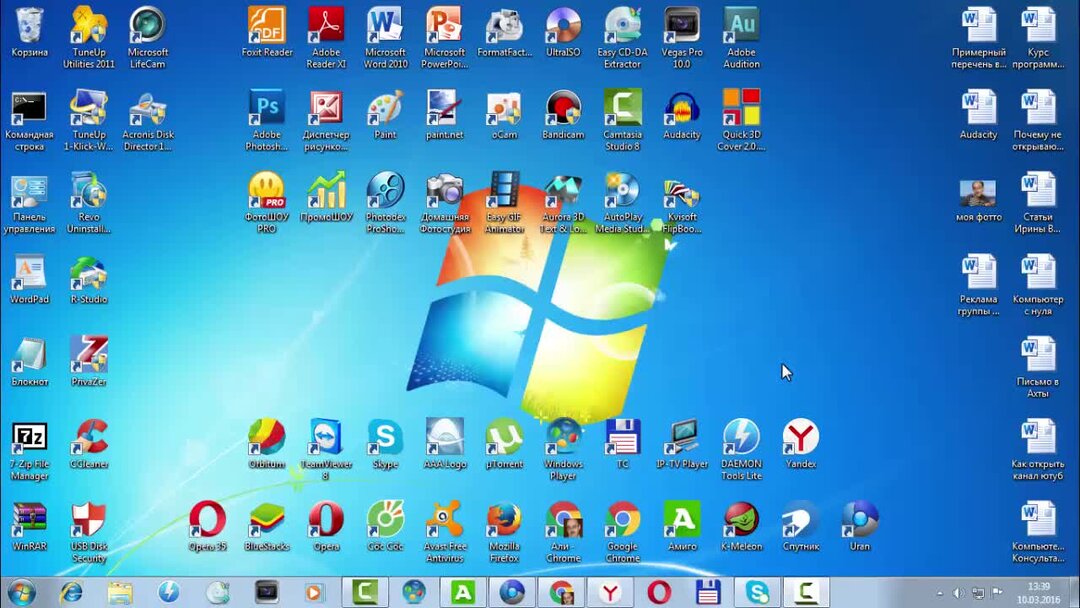Screen dimensions: 1080x608
Task: Click the volume speaker tray icon
Action: pyautogui.click(x=958, y=593)
